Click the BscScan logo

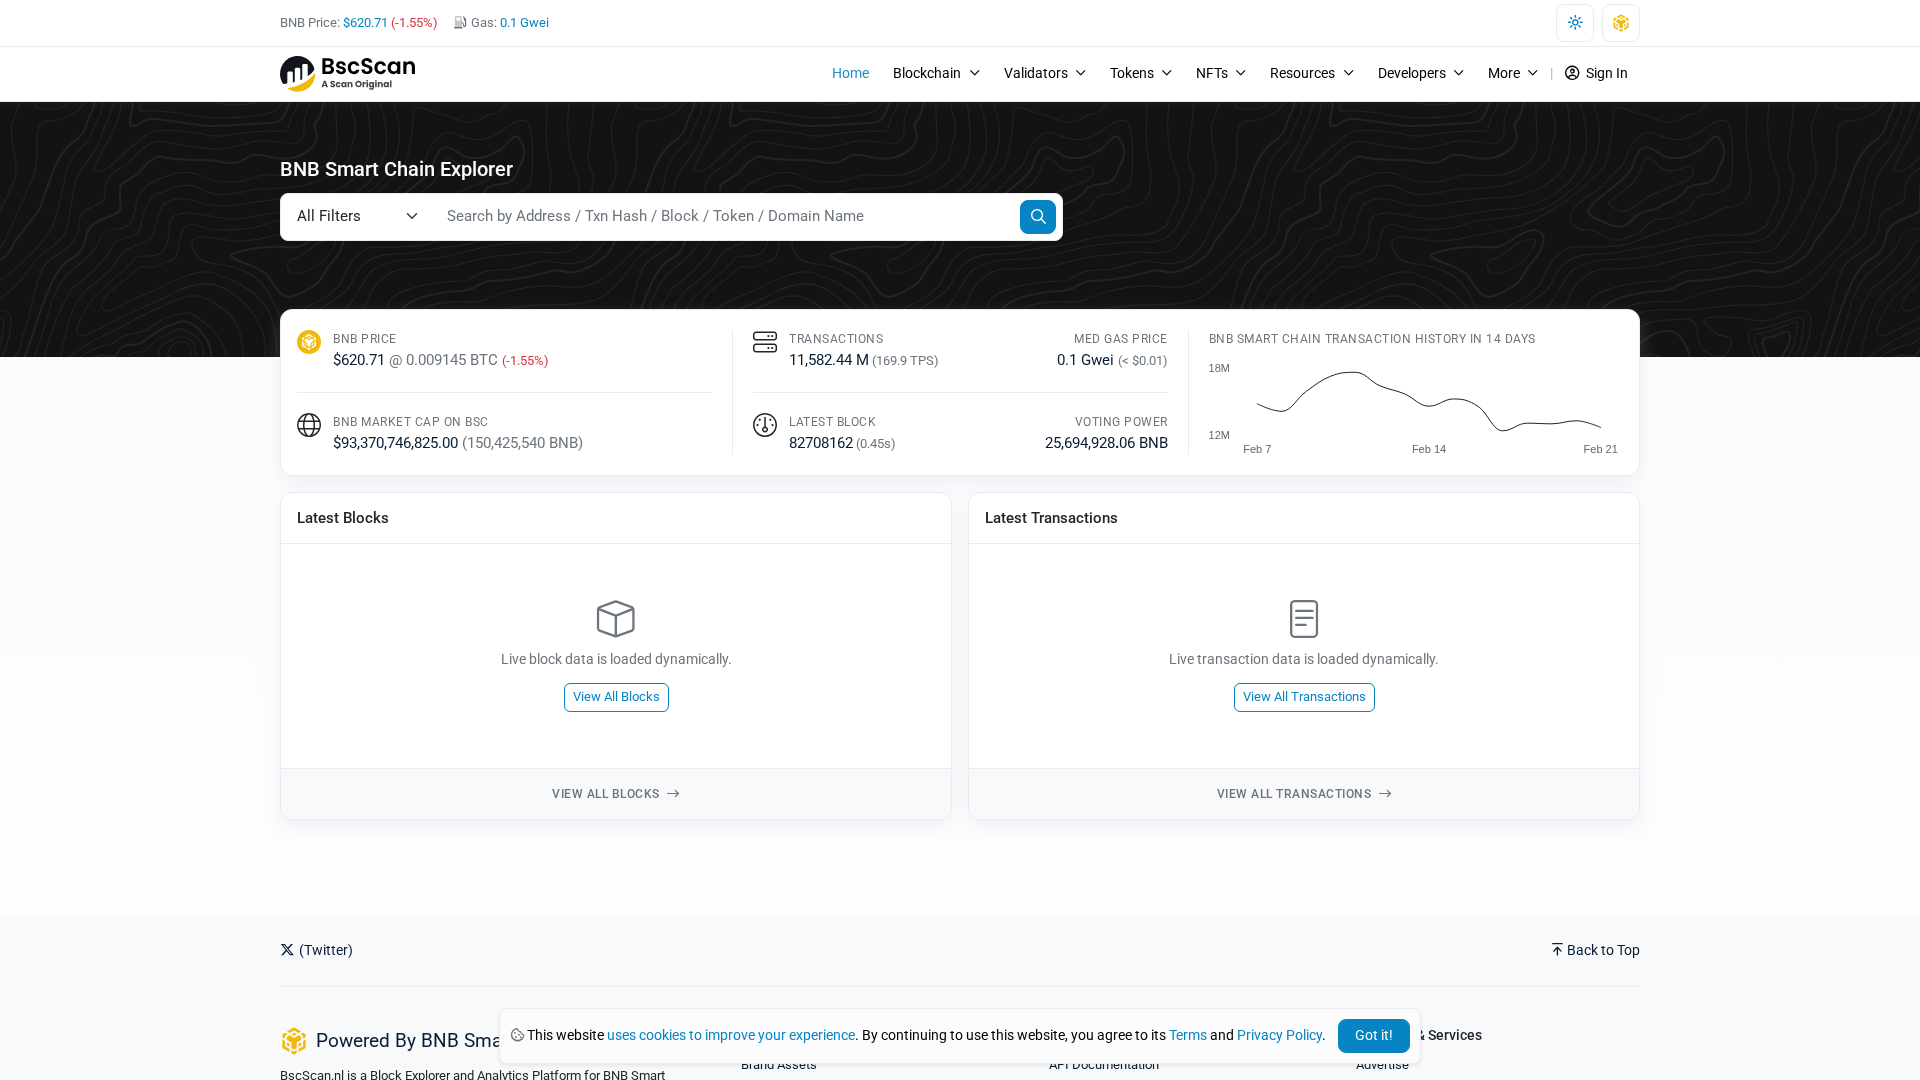tap(347, 73)
